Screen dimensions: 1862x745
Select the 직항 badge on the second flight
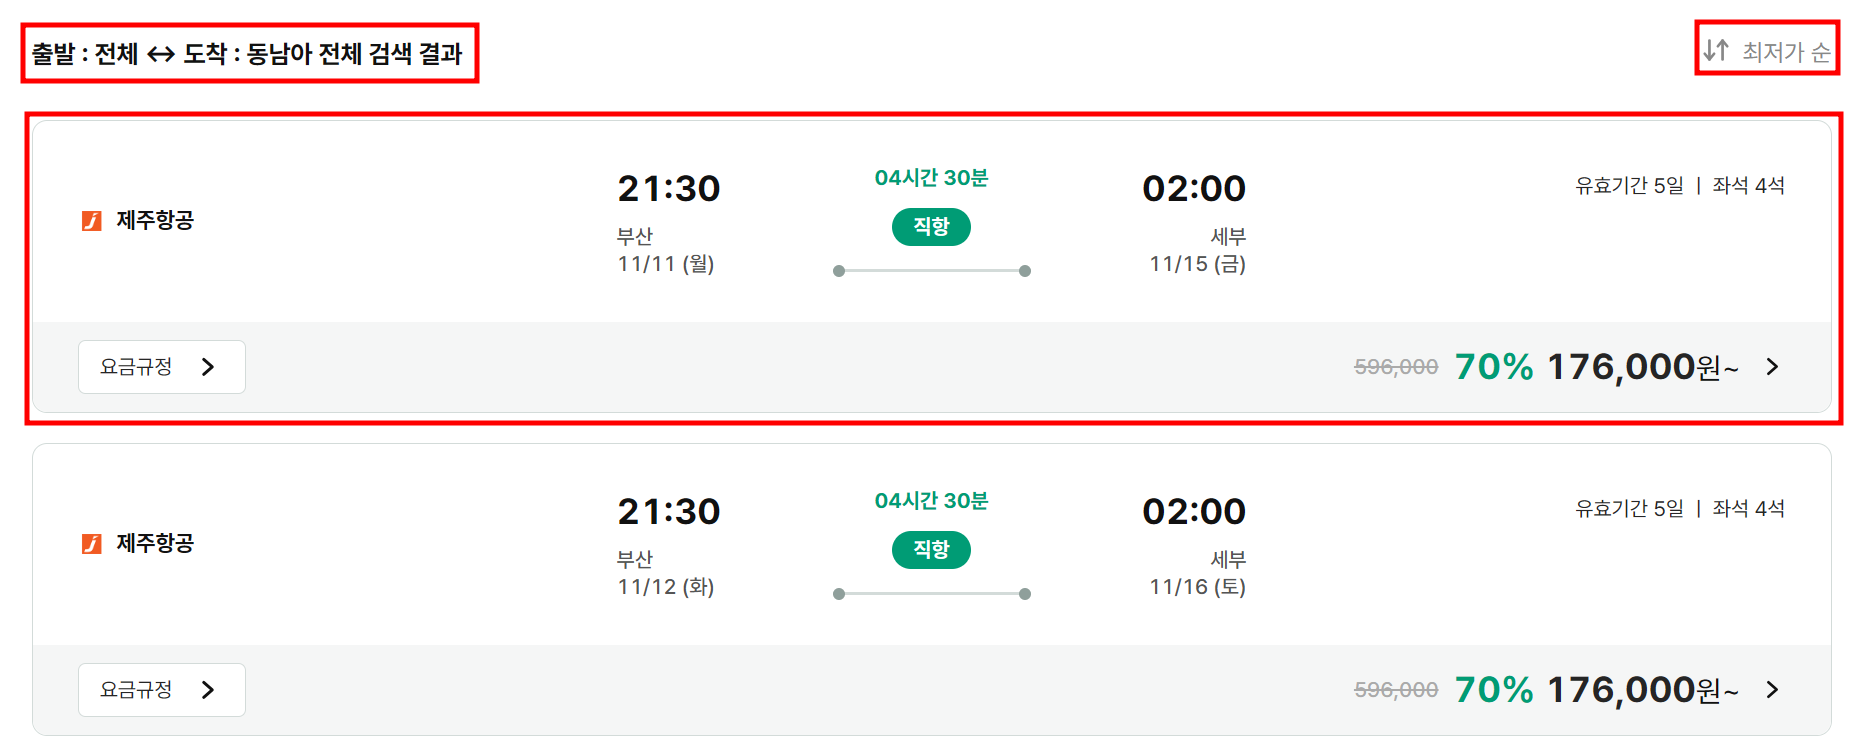click(x=930, y=550)
